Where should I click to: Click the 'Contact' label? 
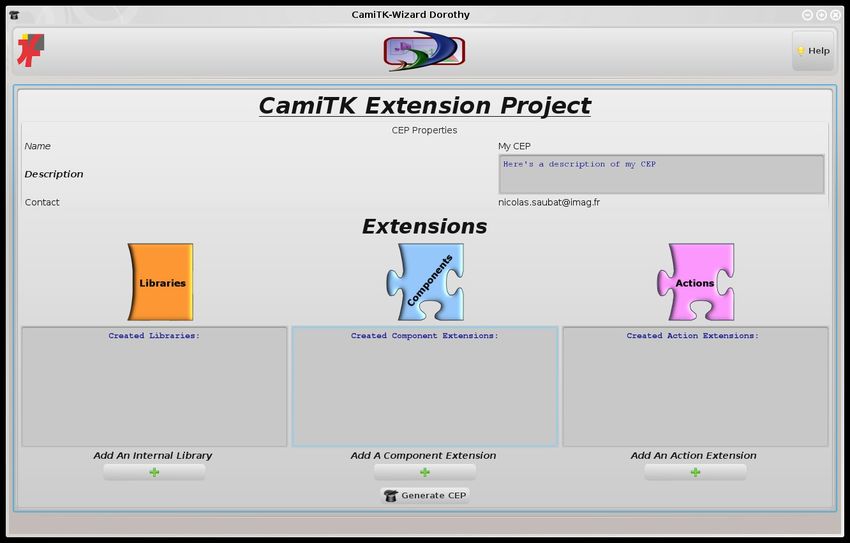tap(42, 202)
